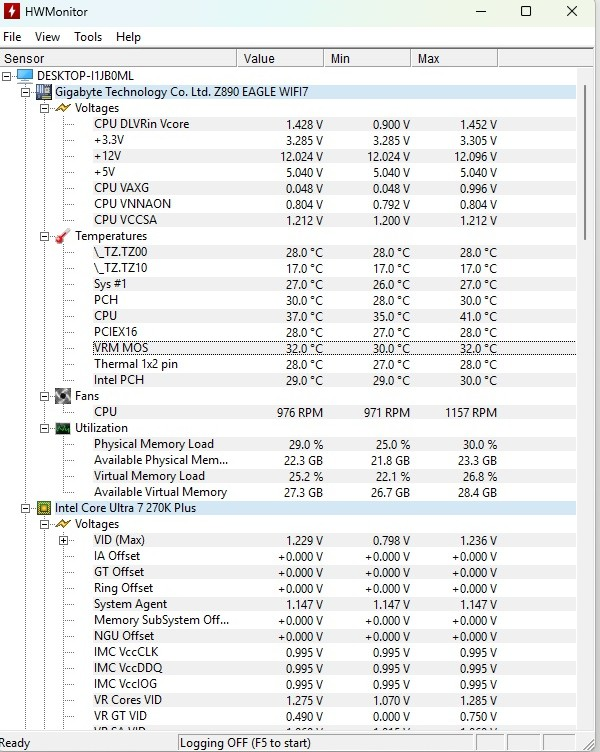Select the NGU Offset row
600x752 pixels.
click(x=334, y=636)
